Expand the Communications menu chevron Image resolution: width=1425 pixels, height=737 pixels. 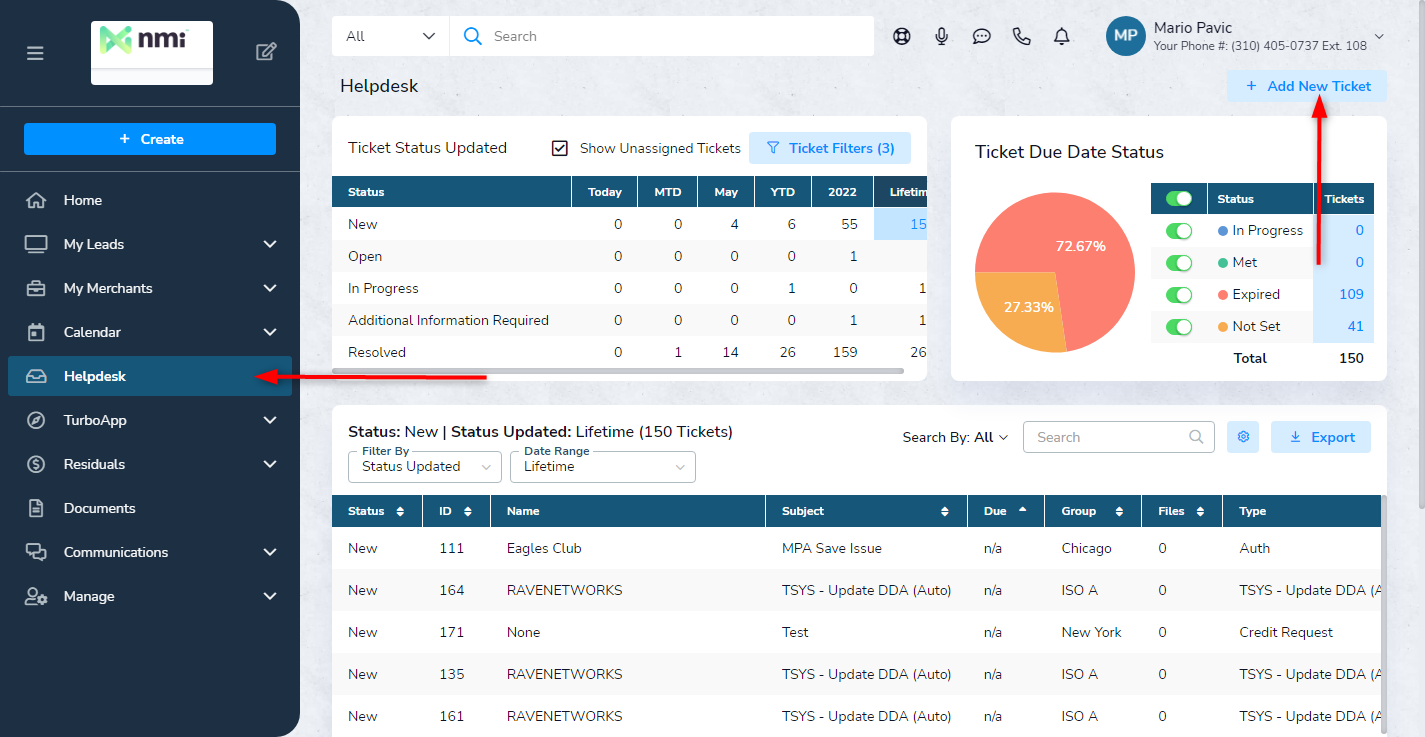click(270, 552)
